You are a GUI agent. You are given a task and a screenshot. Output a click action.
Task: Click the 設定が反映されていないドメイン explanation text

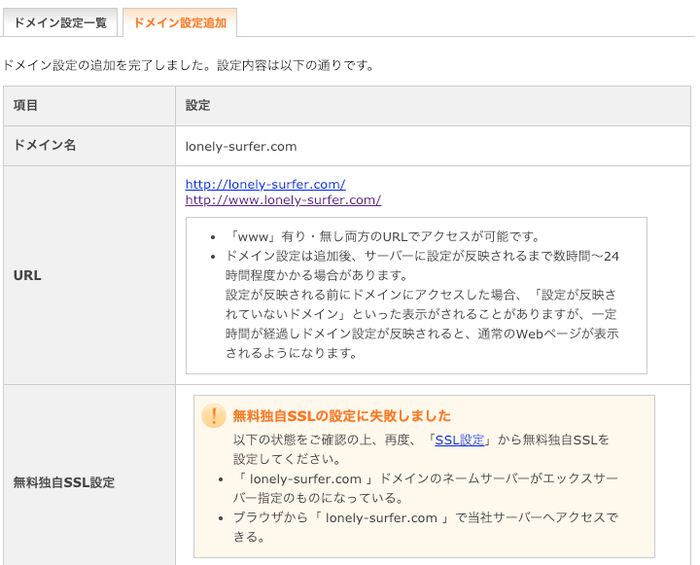click(422, 324)
